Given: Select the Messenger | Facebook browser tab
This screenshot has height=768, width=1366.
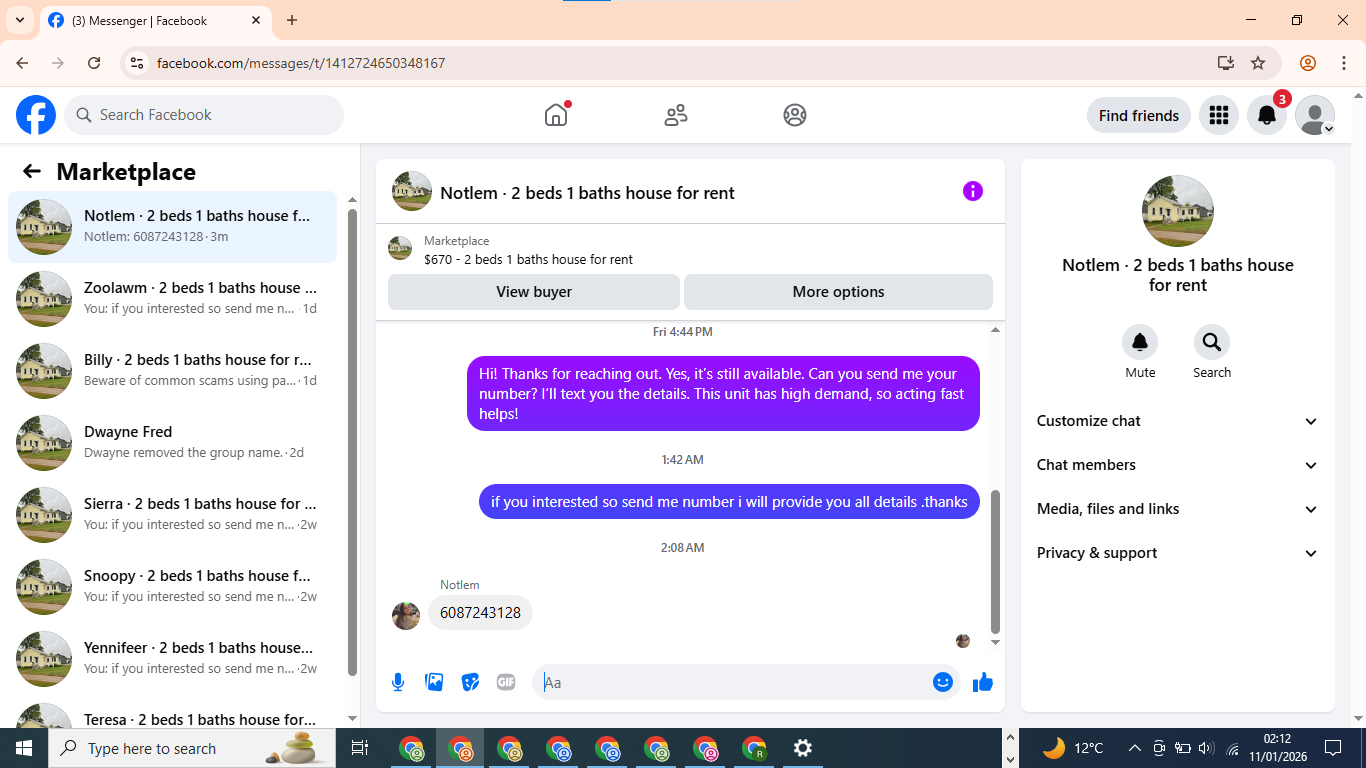Looking at the screenshot, I should coord(155,20).
